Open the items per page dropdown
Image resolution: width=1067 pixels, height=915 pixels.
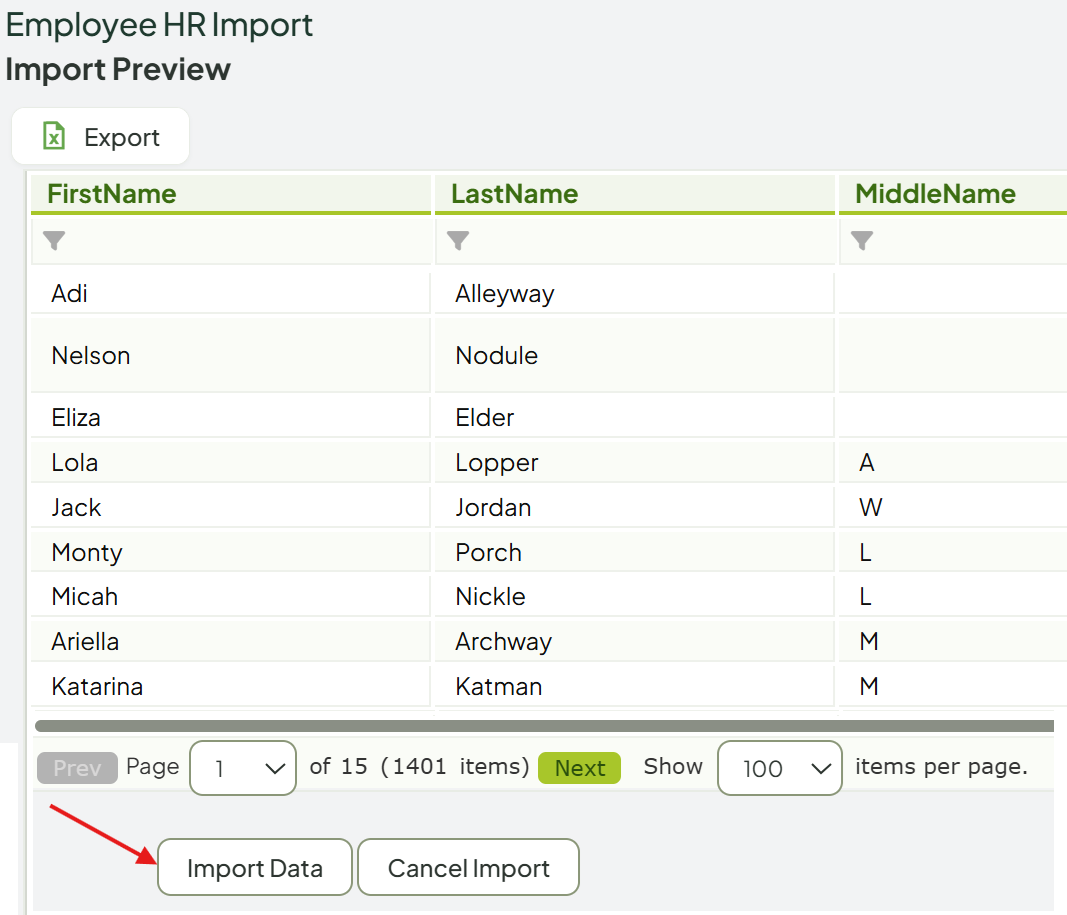pyautogui.click(x=780, y=768)
